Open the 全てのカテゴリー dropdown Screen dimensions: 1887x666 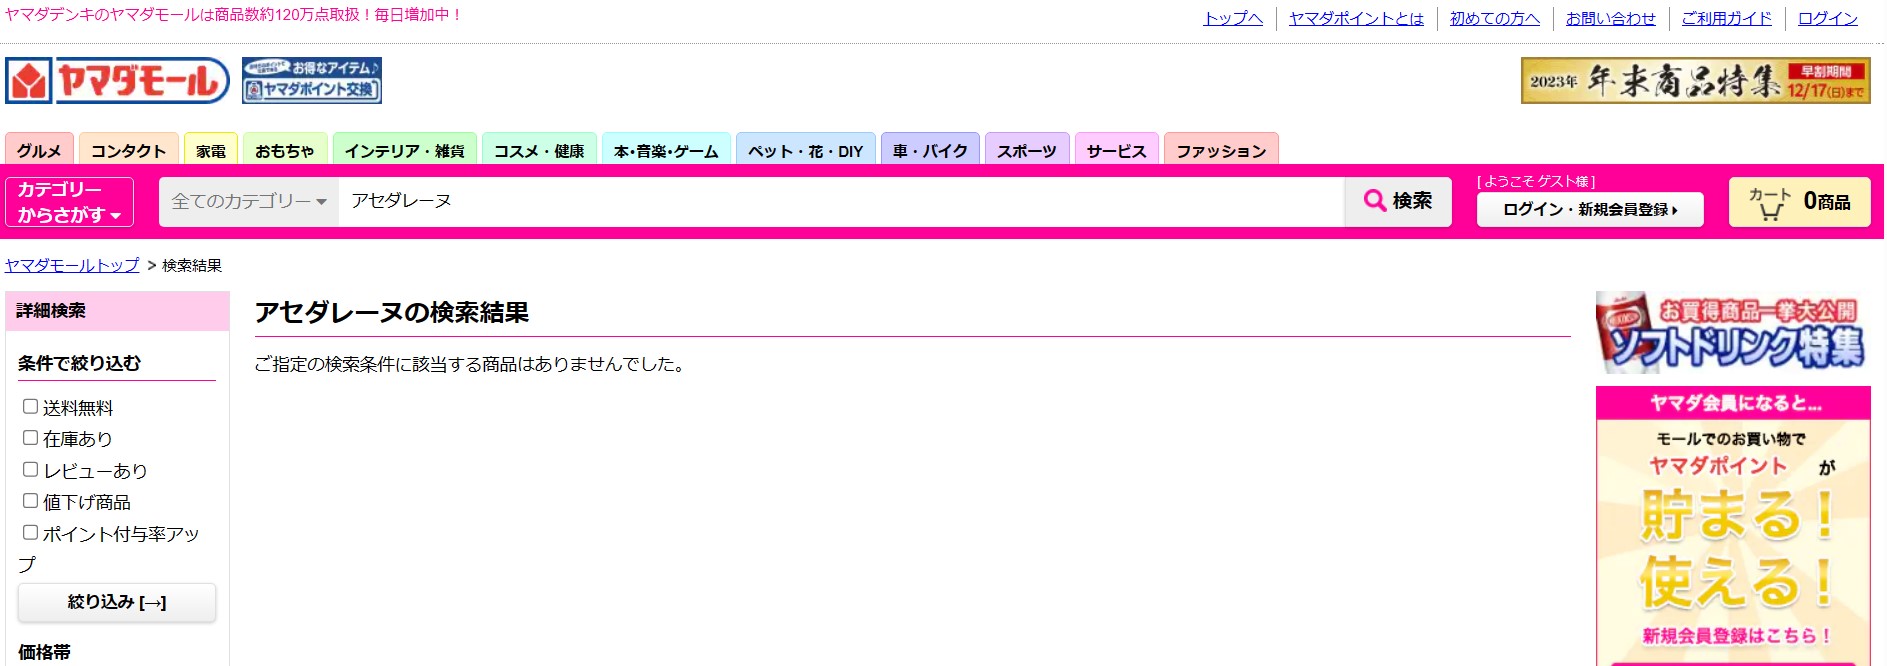(249, 202)
